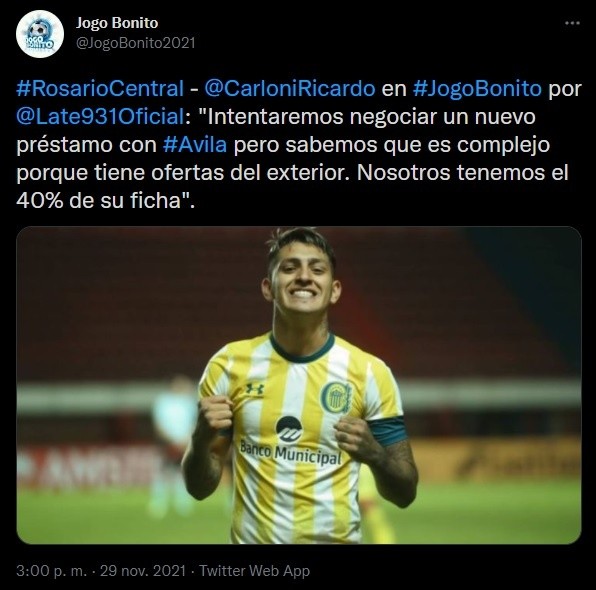The image size is (596, 590).
Task: Visit the @CarloniRicardo mention
Action: tap(290, 89)
